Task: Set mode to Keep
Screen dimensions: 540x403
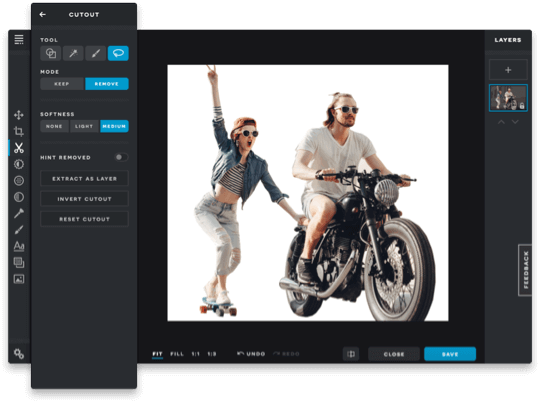Action: tap(62, 84)
